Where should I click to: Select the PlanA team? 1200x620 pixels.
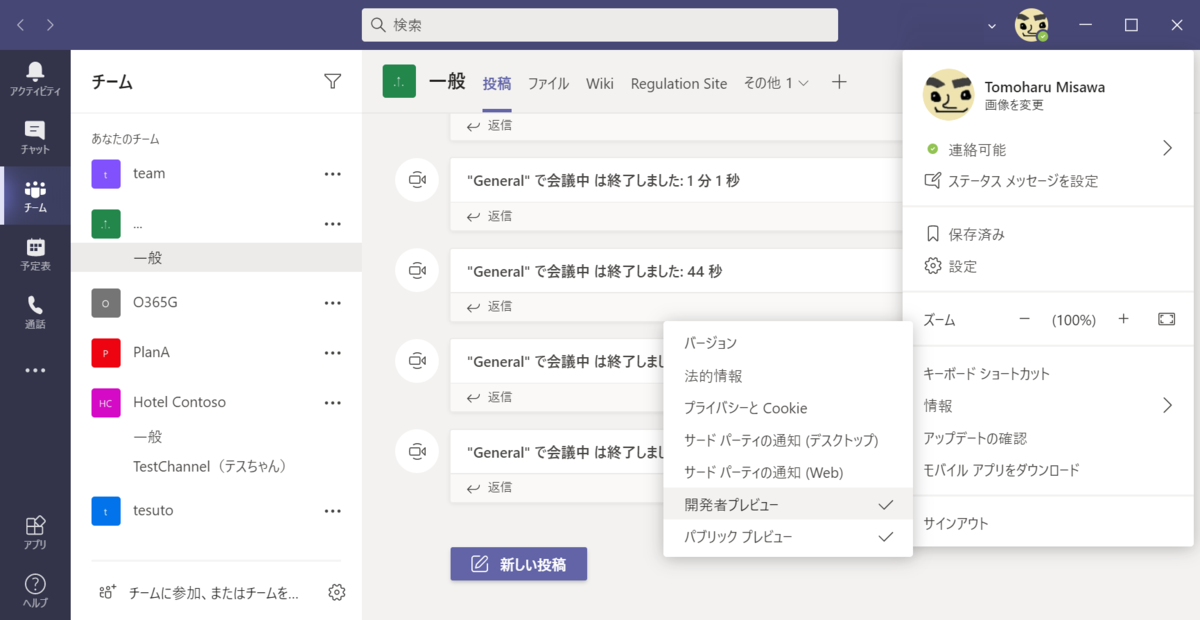pyautogui.click(x=151, y=352)
